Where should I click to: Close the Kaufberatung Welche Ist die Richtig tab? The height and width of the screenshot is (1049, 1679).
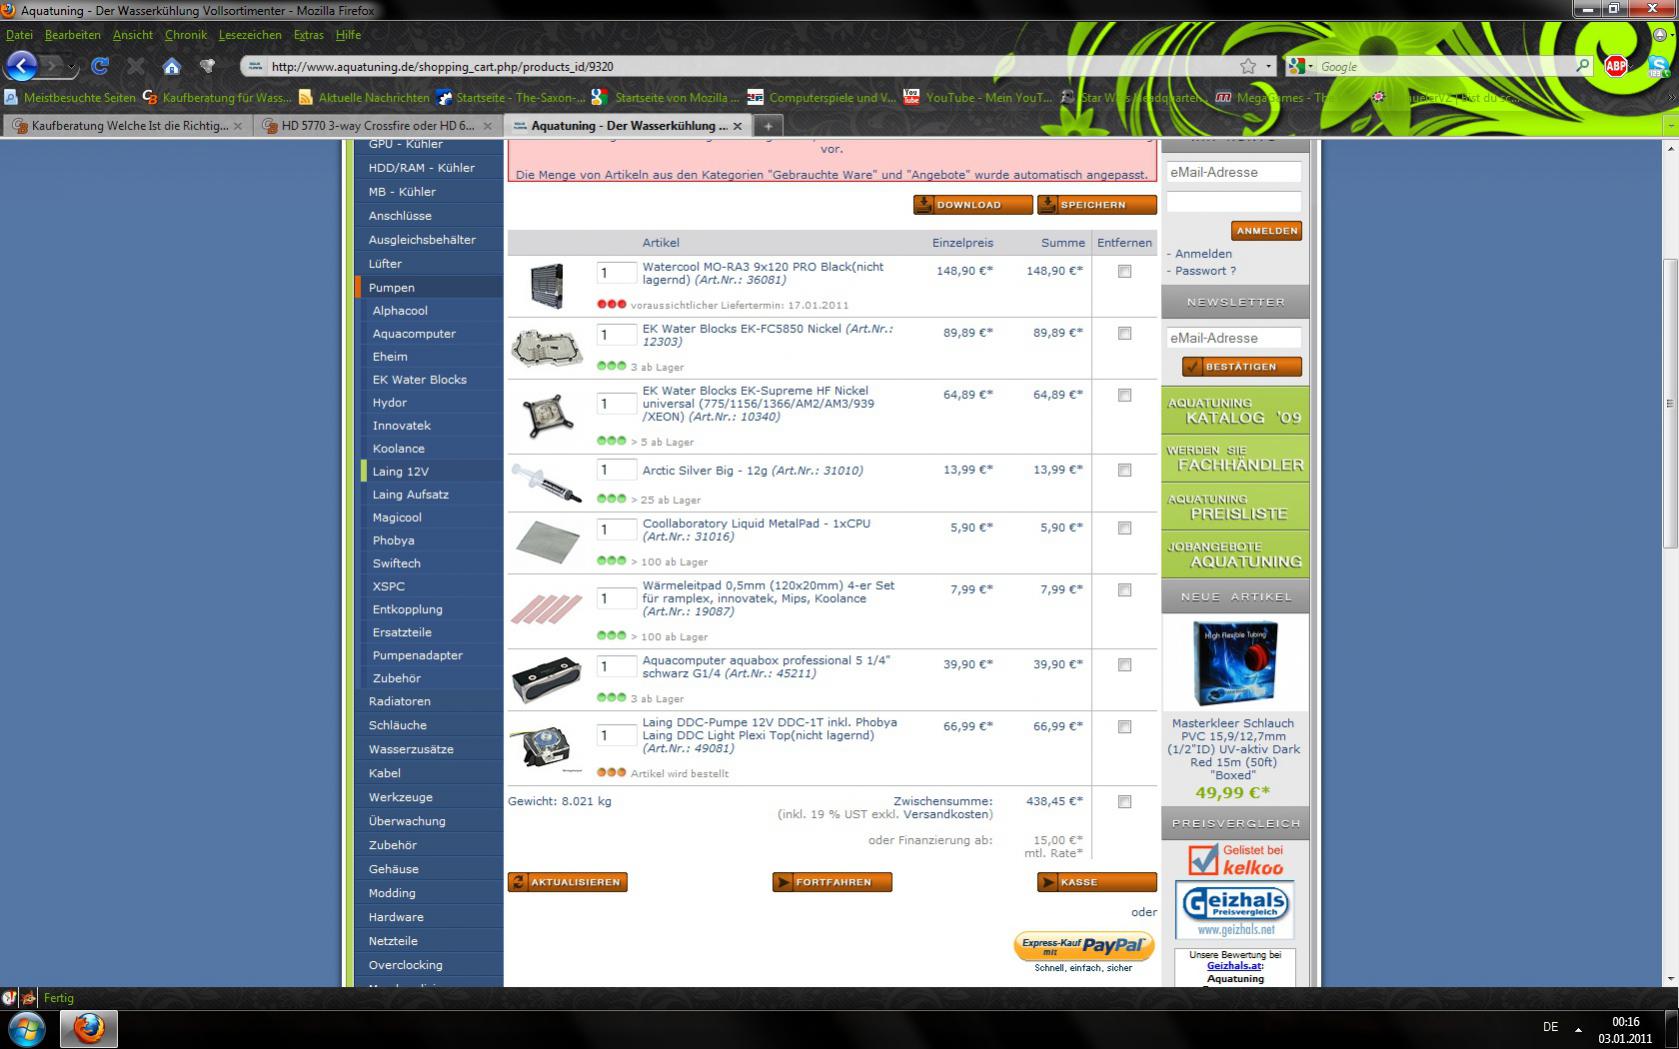238,126
